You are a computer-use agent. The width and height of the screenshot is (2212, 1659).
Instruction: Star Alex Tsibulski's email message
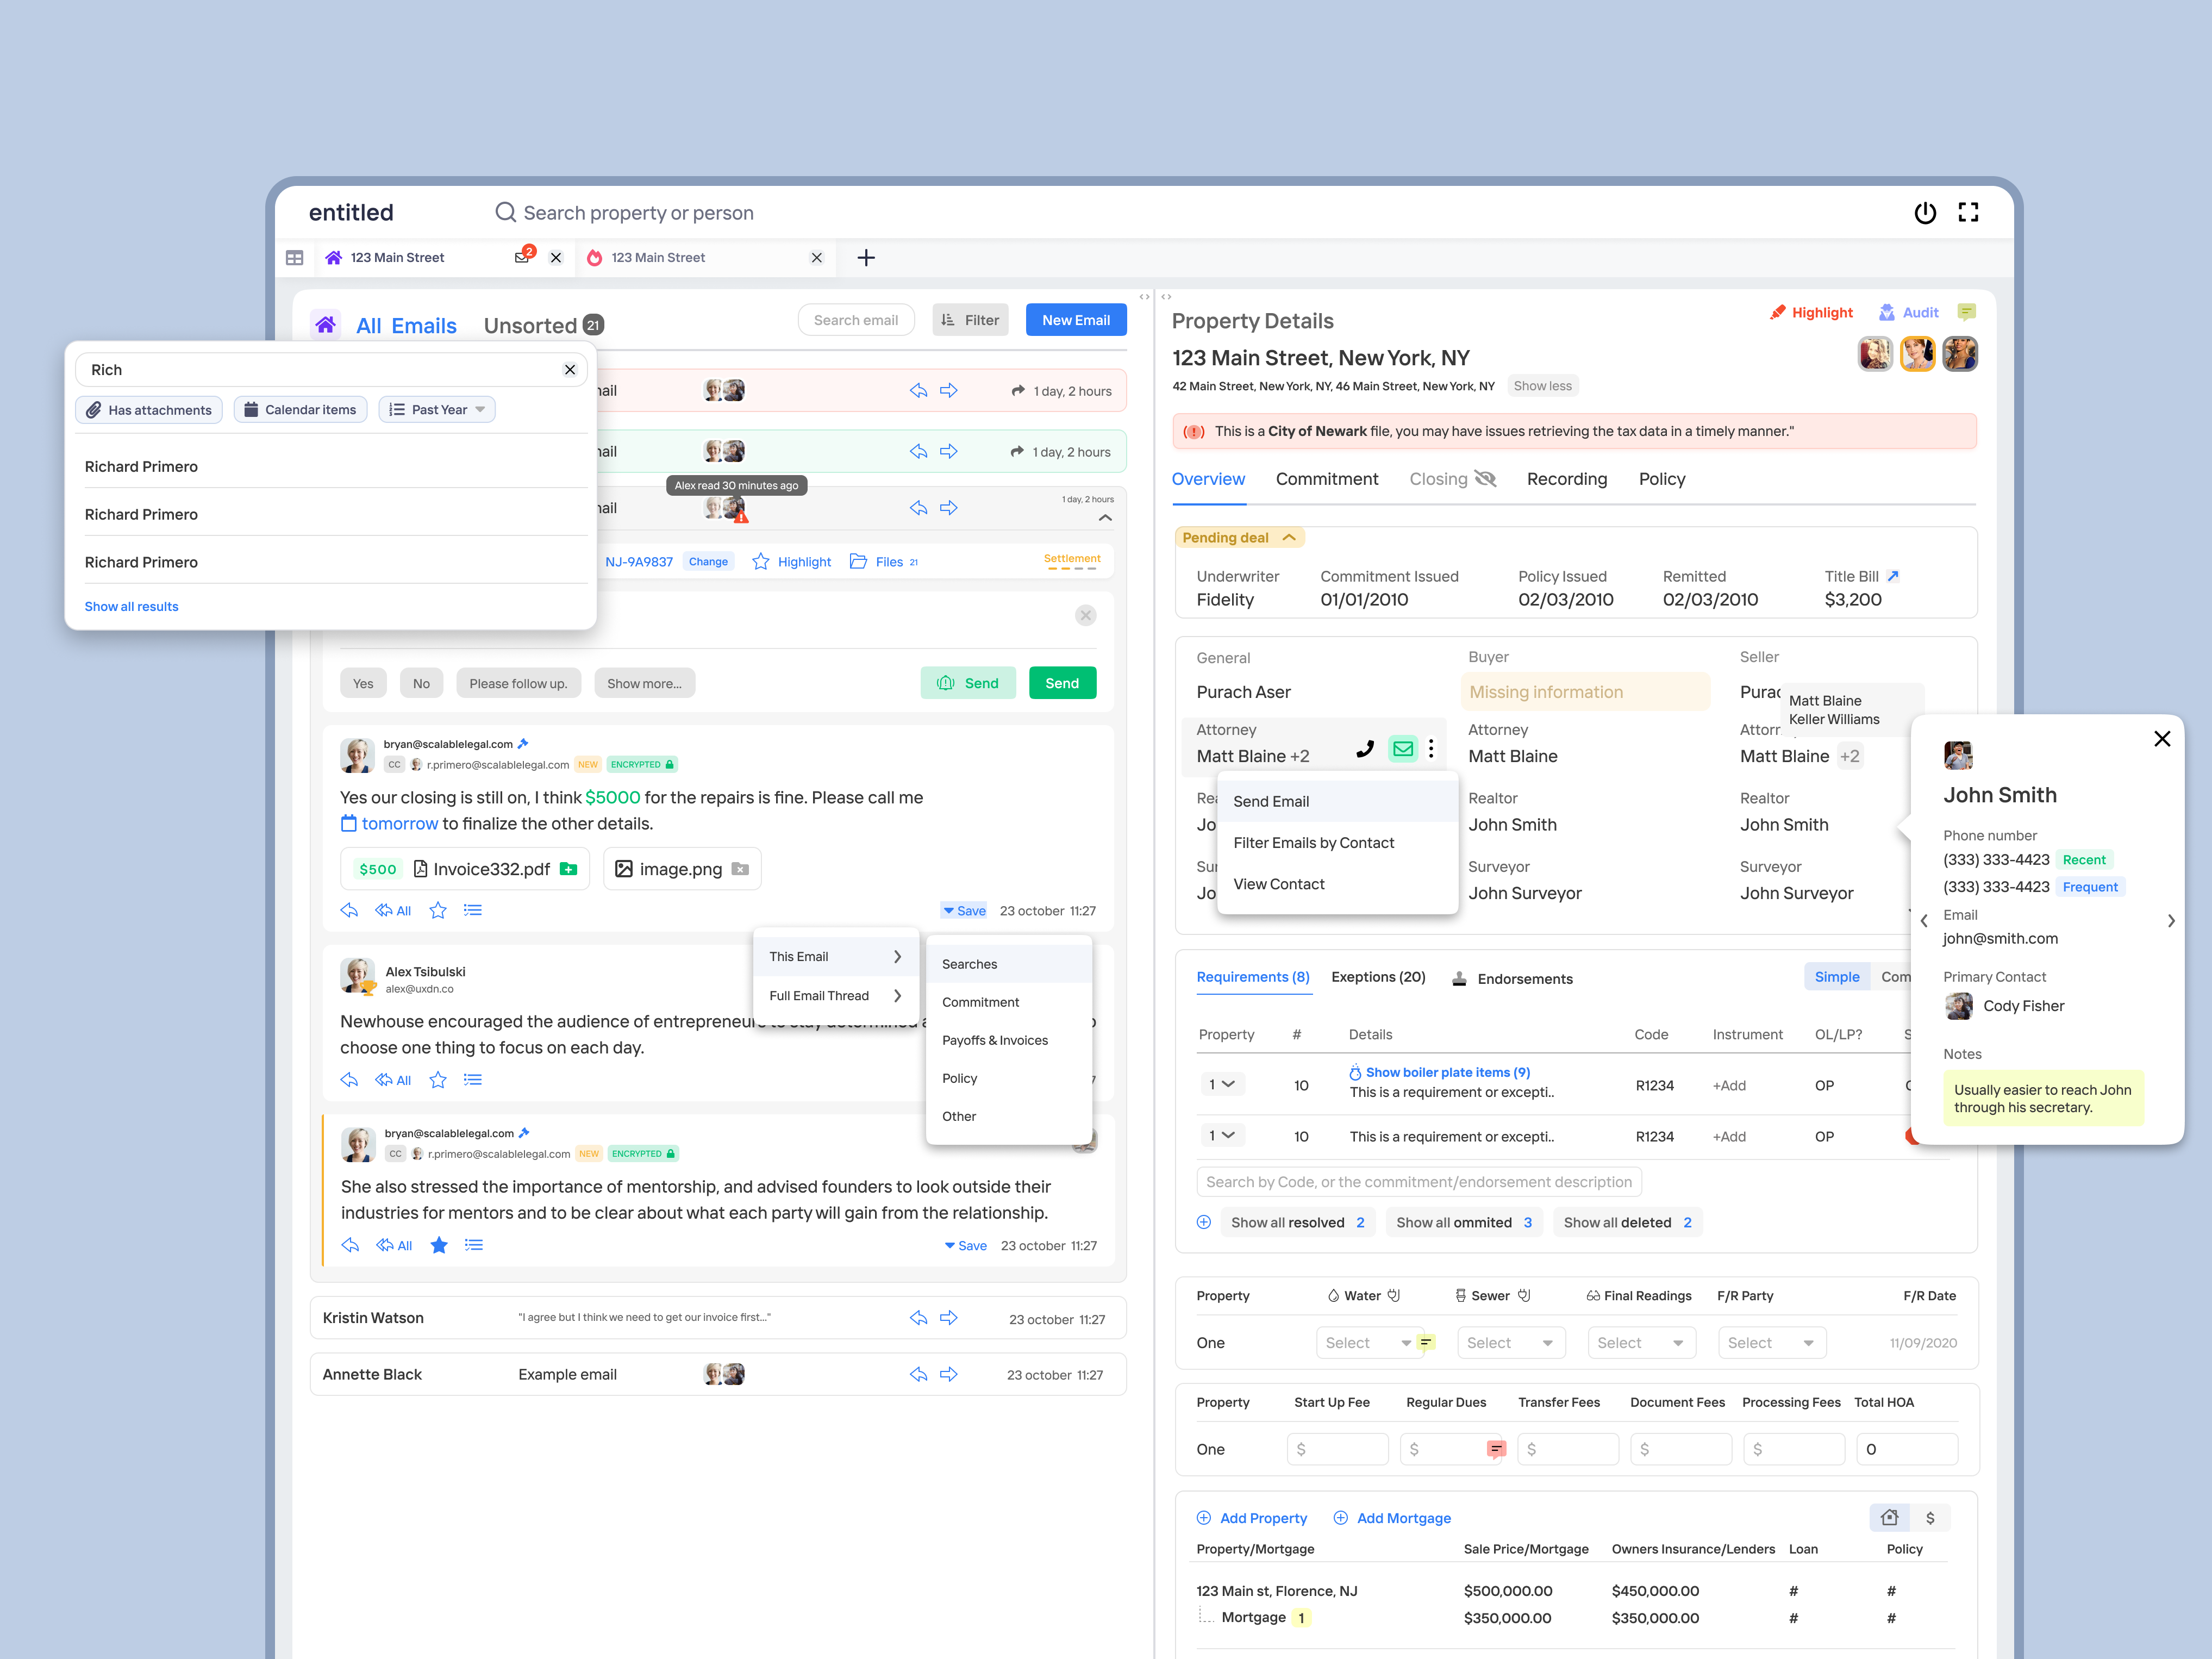[x=437, y=1079]
